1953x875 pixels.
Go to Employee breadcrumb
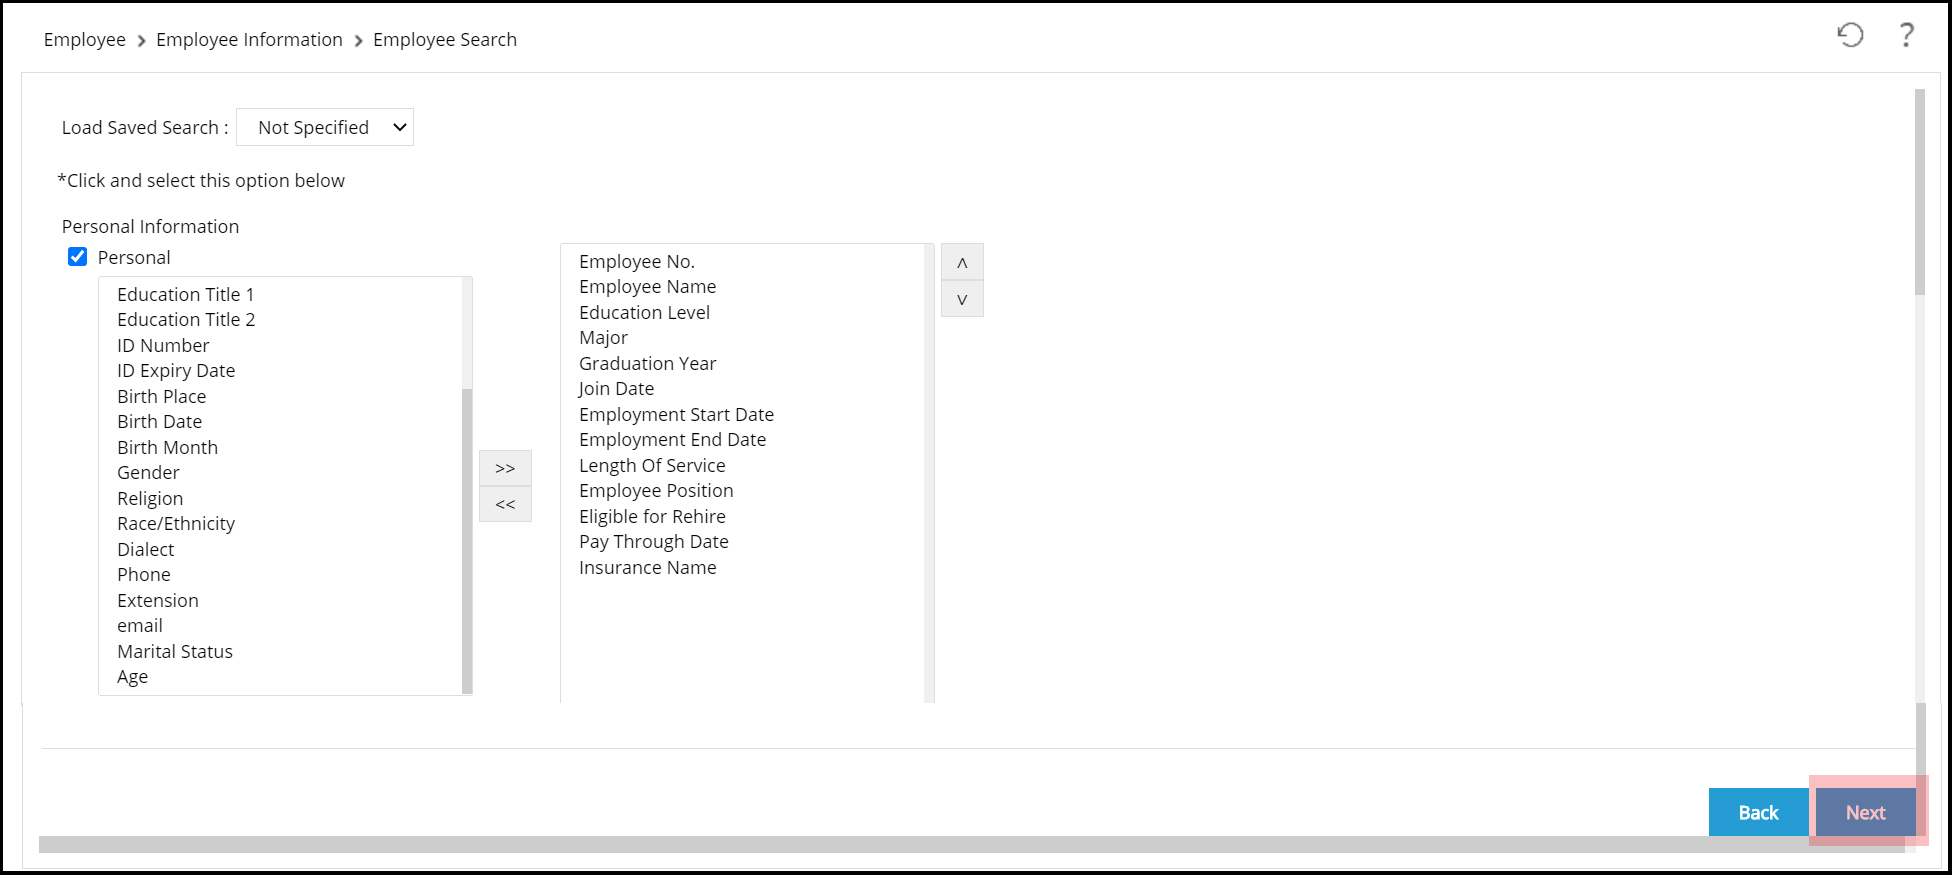(85, 40)
